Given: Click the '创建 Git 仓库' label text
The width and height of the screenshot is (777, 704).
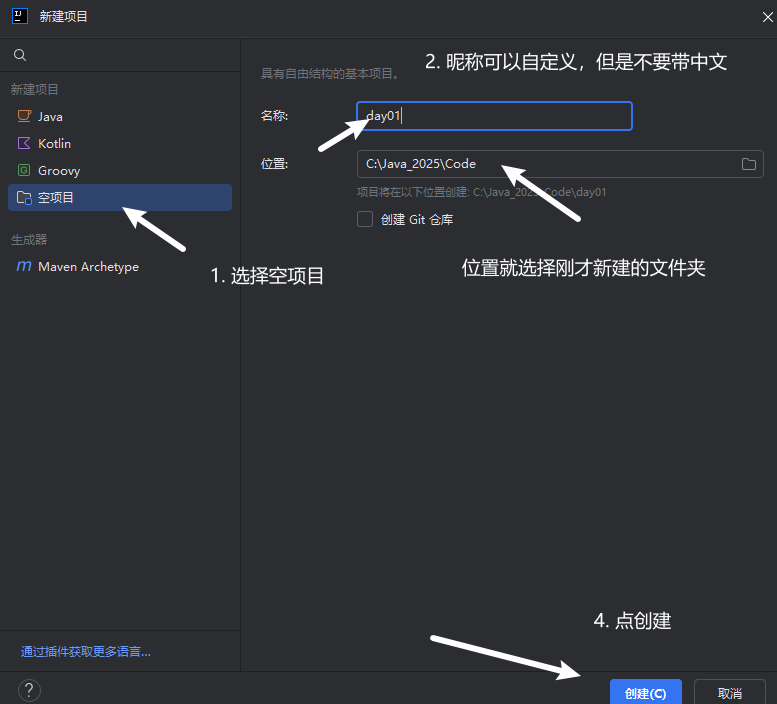Looking at the screenshot, I should [x=417, y=219].
